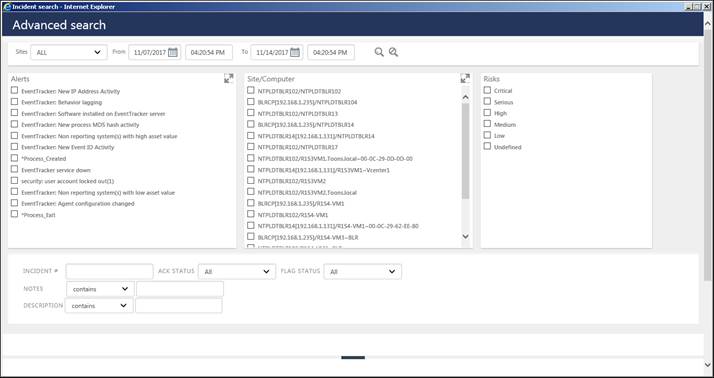Image resolution: width=714 pixels, height=378 pixels.
Task: Open the NOTES contains dropdown
Action: [x=100, y=289]
